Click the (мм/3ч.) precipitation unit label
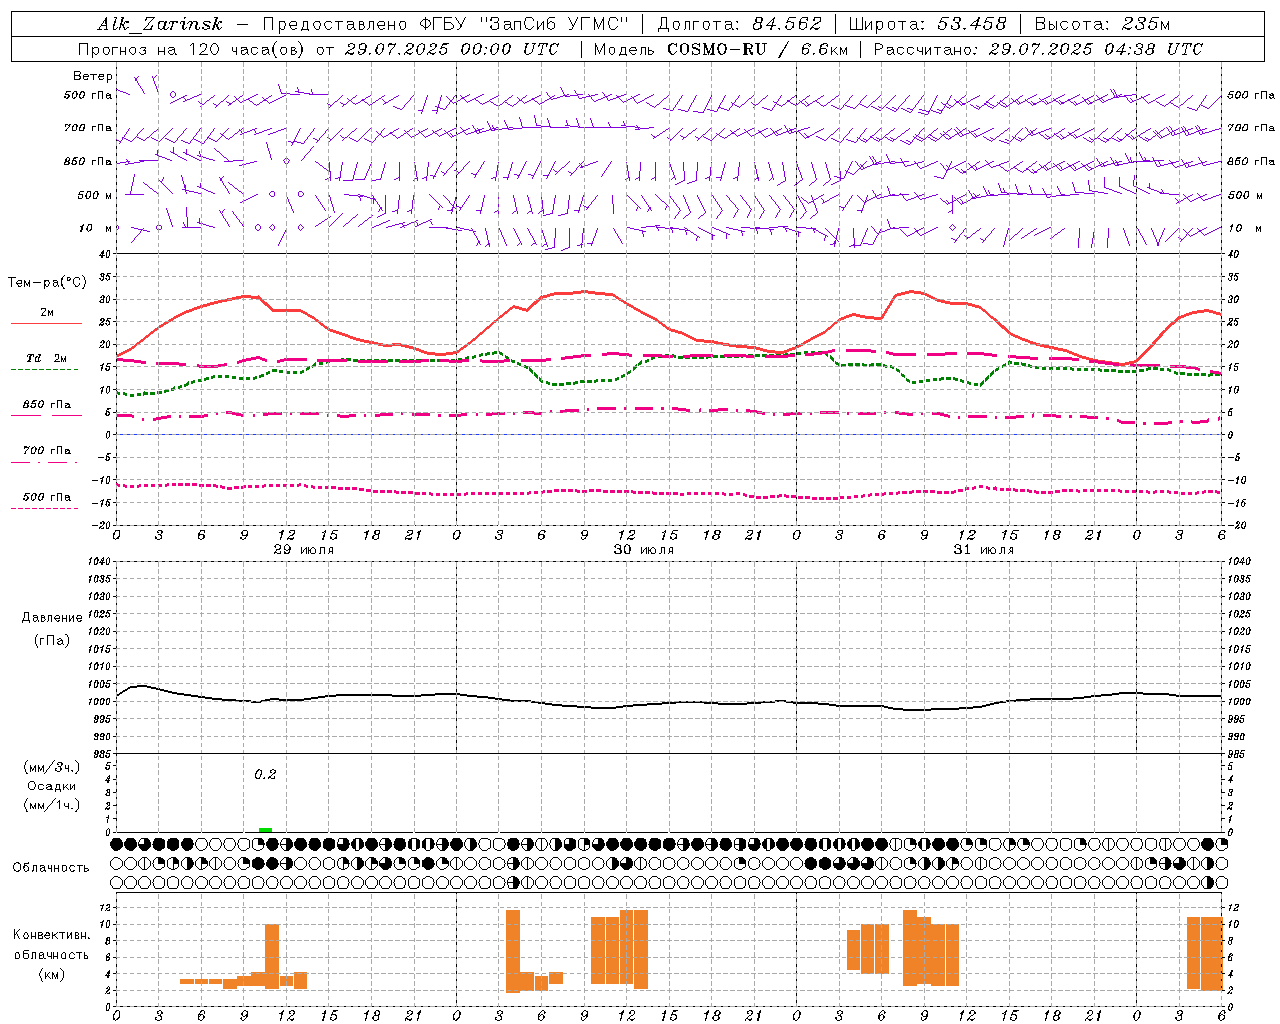This screenshot has height=1024, width=1280. pos(52,767)
